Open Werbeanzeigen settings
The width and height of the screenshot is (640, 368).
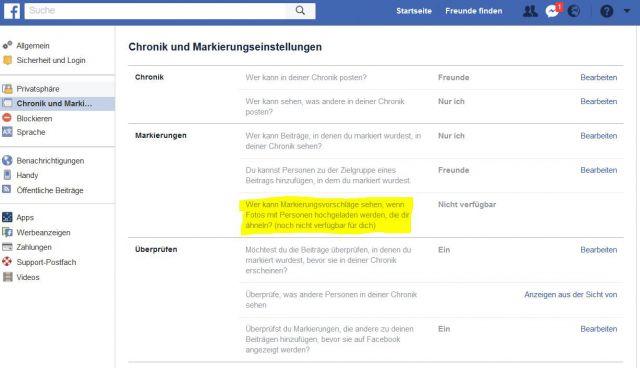[x=43, y=233]
